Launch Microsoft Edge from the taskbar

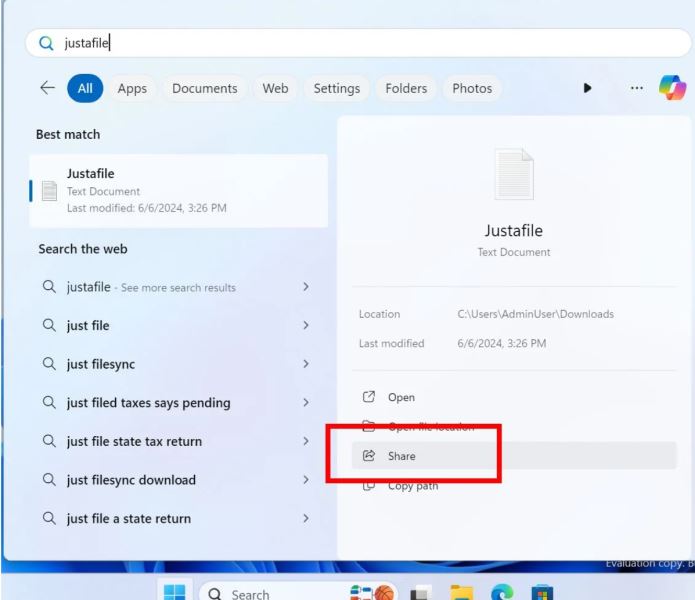click(x=502, y=592)
